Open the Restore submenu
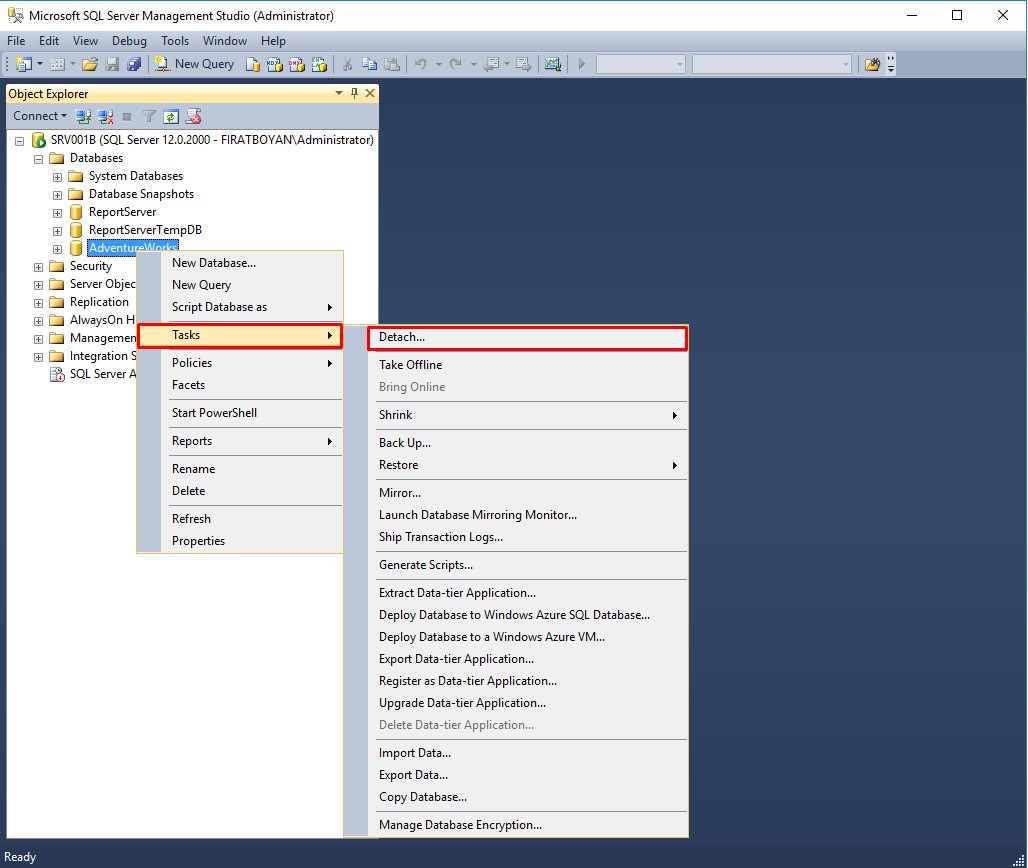 [528, 465]
